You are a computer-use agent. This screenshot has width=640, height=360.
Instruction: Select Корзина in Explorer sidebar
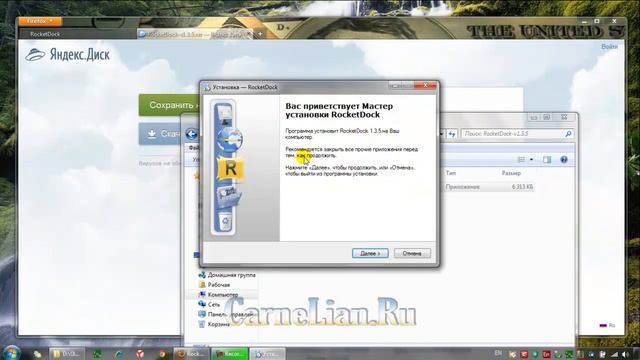click(x=214, y=324)
